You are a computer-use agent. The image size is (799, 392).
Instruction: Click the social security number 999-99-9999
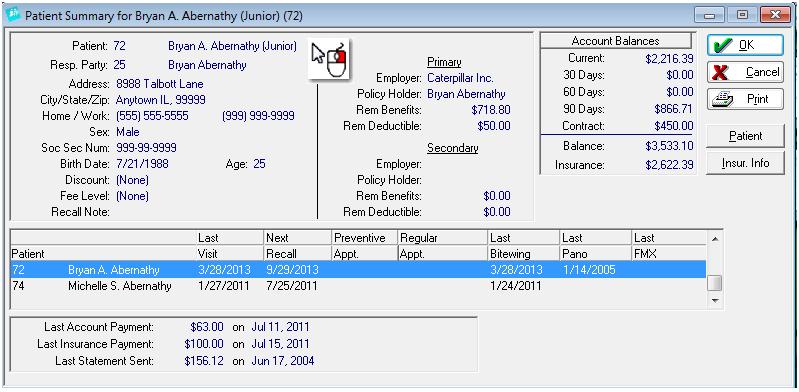point(146,148)
